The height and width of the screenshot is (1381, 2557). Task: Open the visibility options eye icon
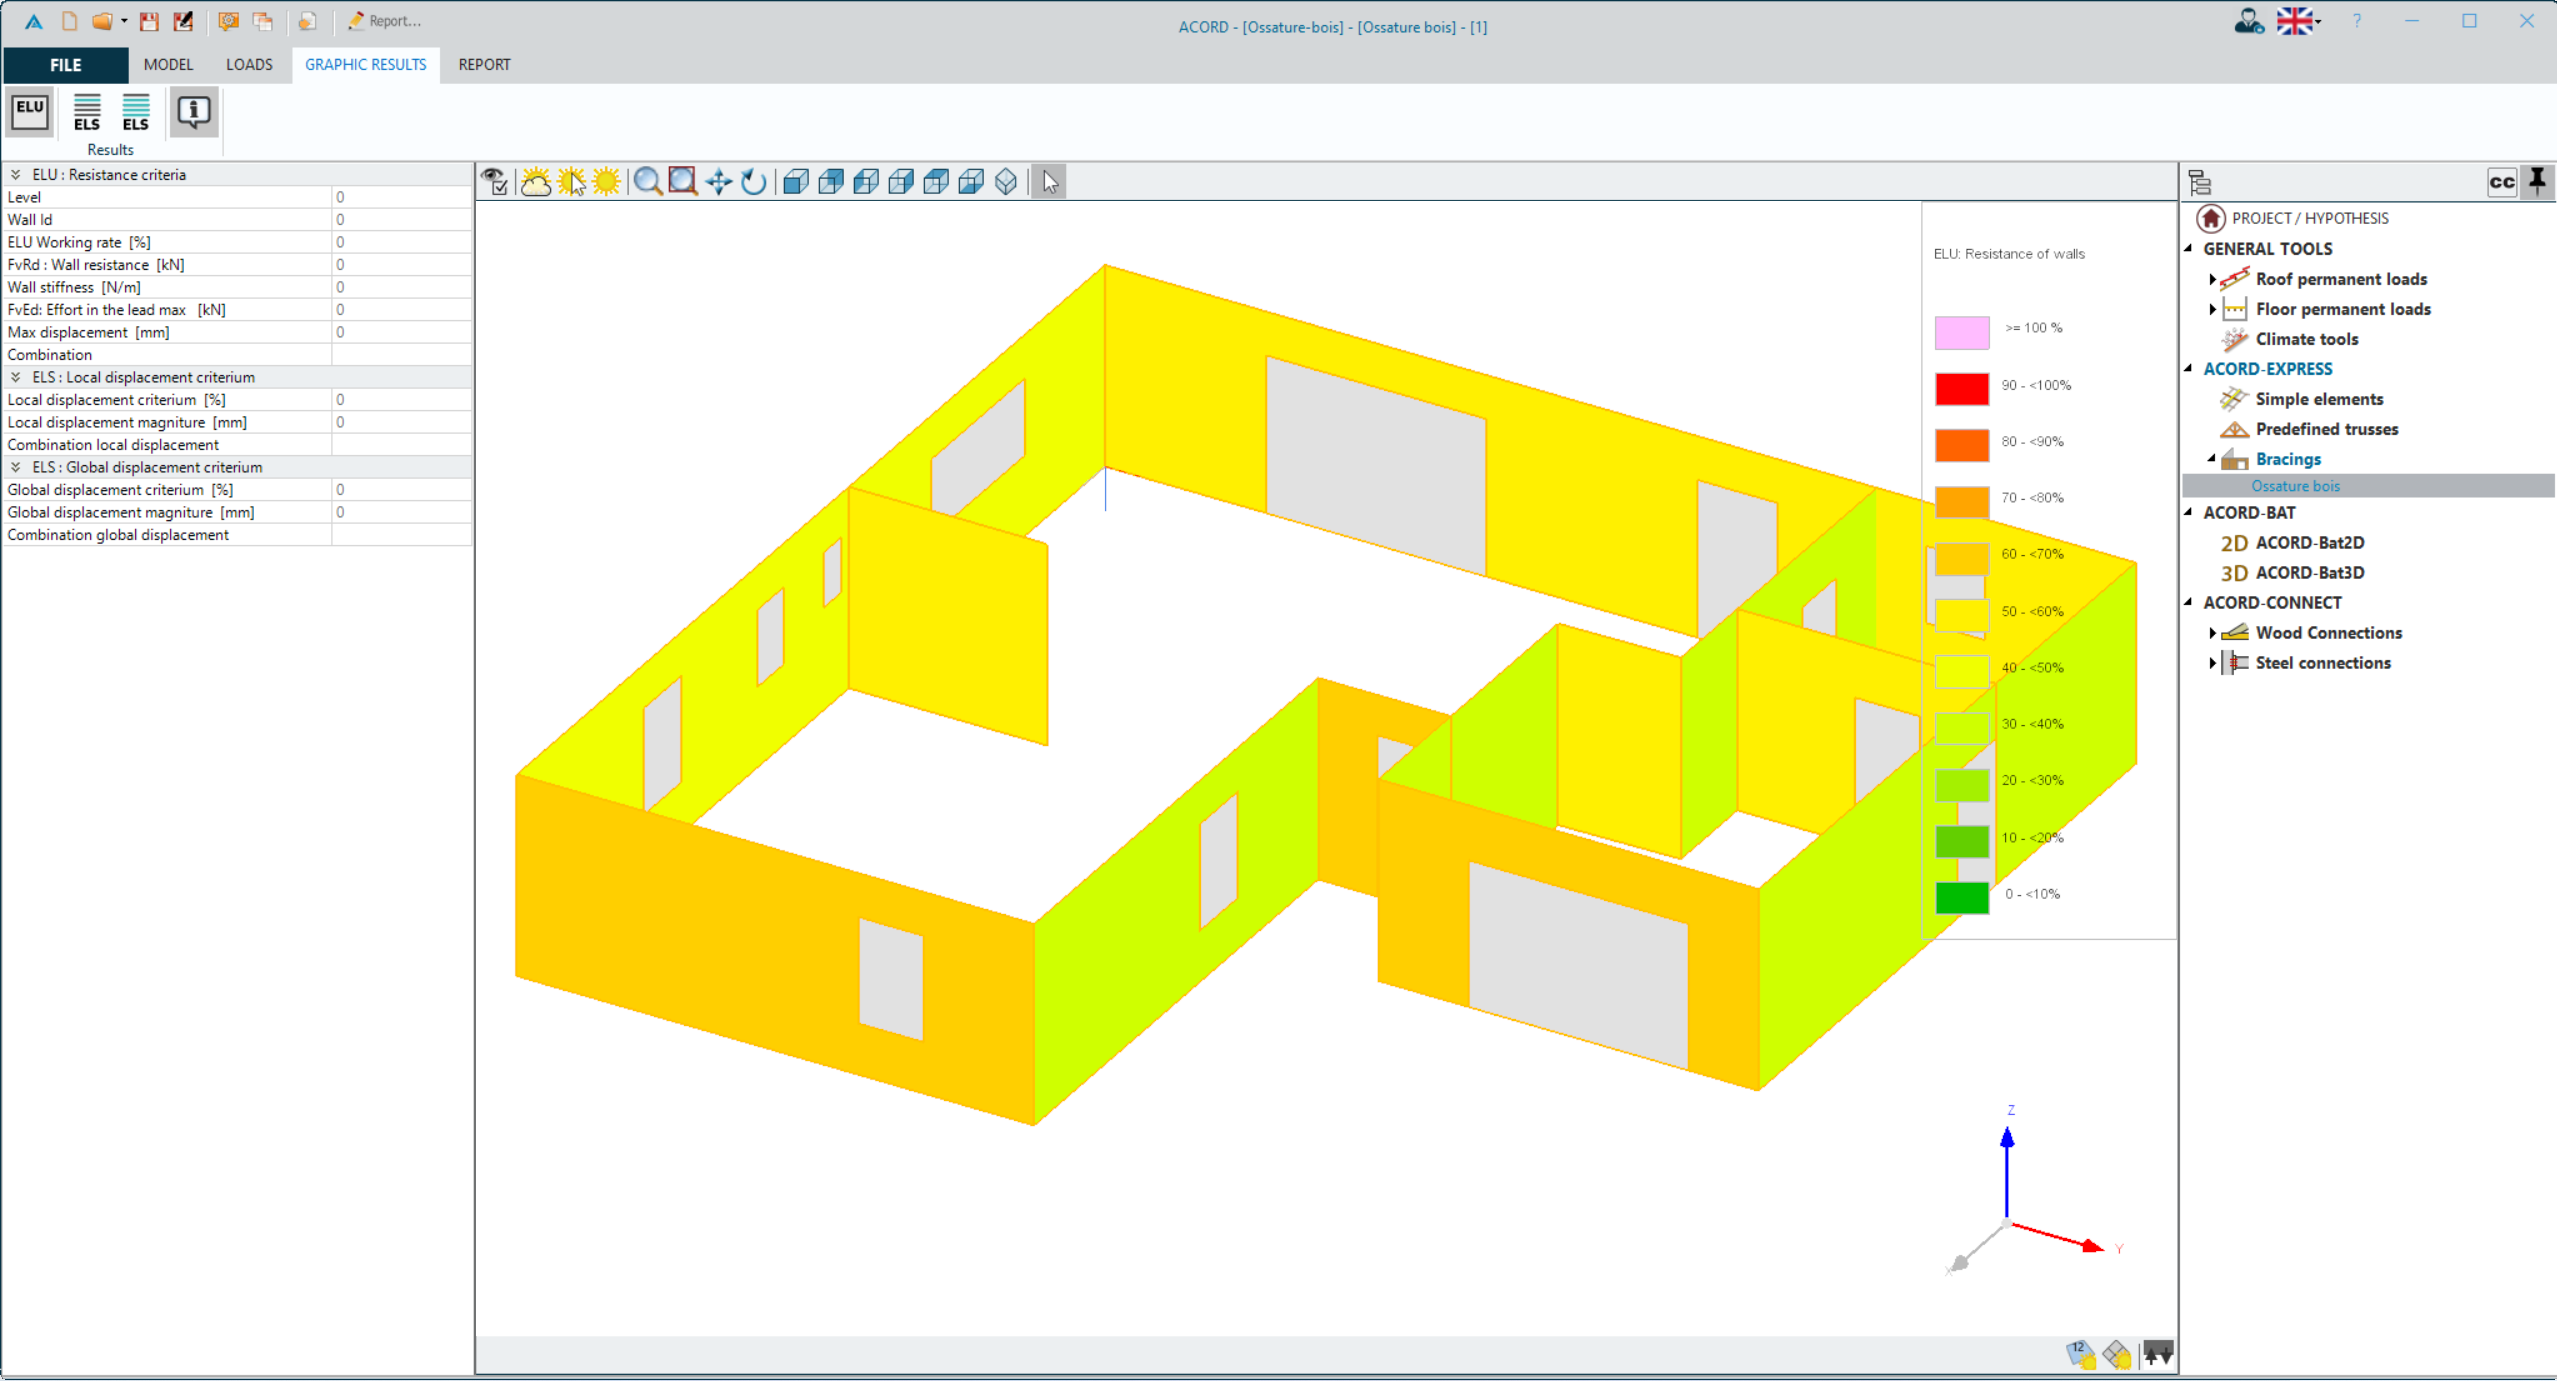(x=495, y=181)
